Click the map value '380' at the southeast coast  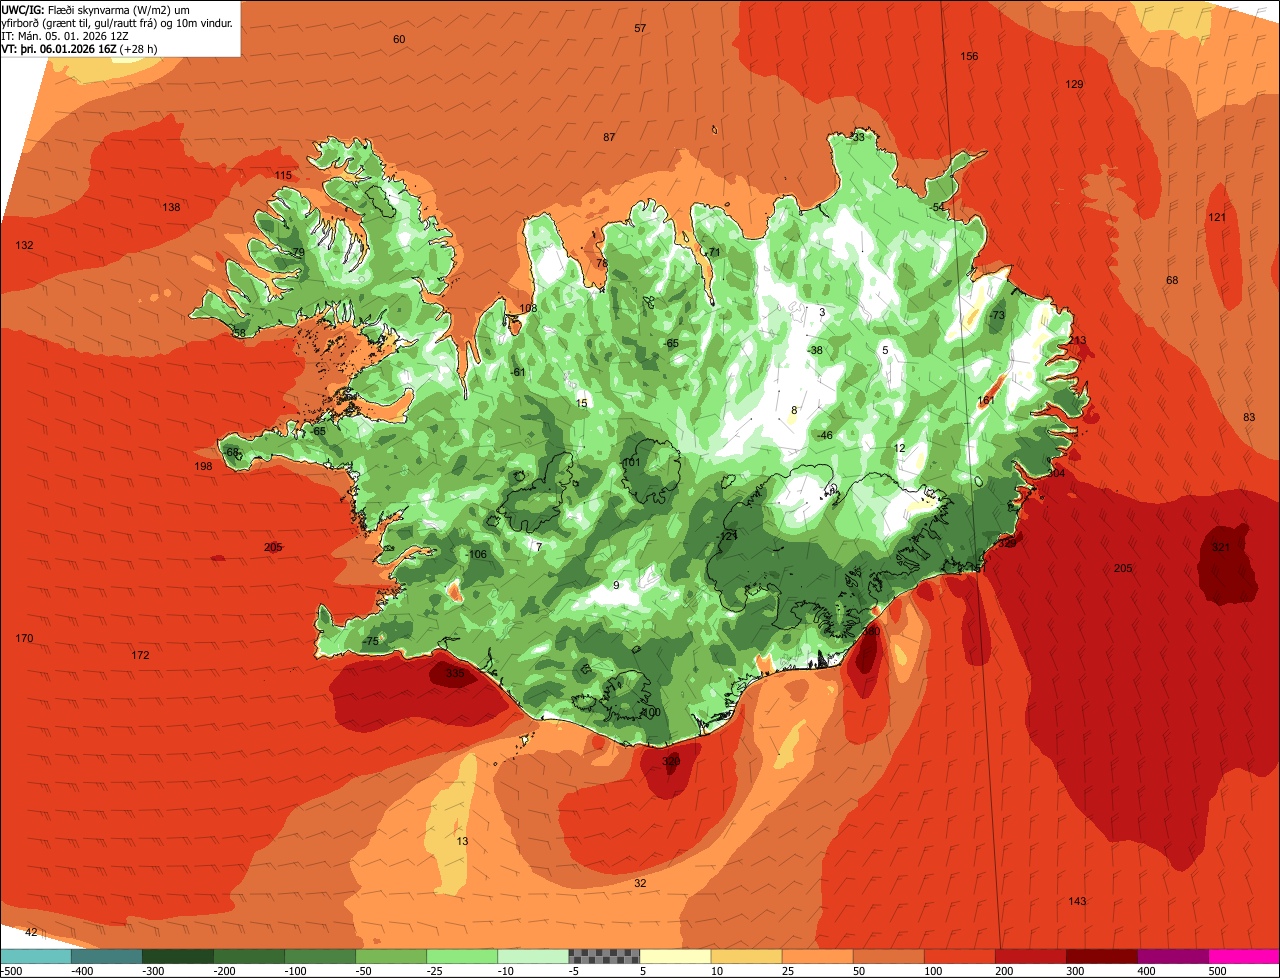[x=871, y=632]
